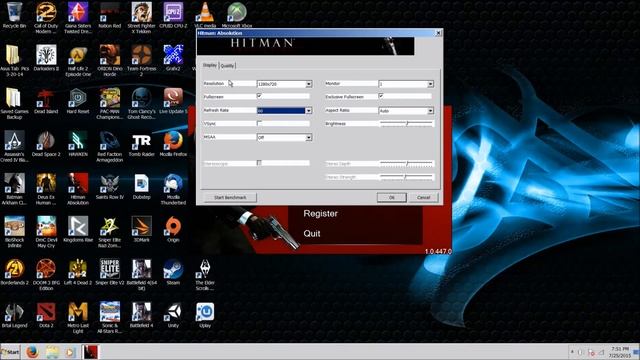Image resolution: width=640 pixels, height=360 pixels.
Task: Open the Uplay desktop shortcut
Action: tap(205, 314)
